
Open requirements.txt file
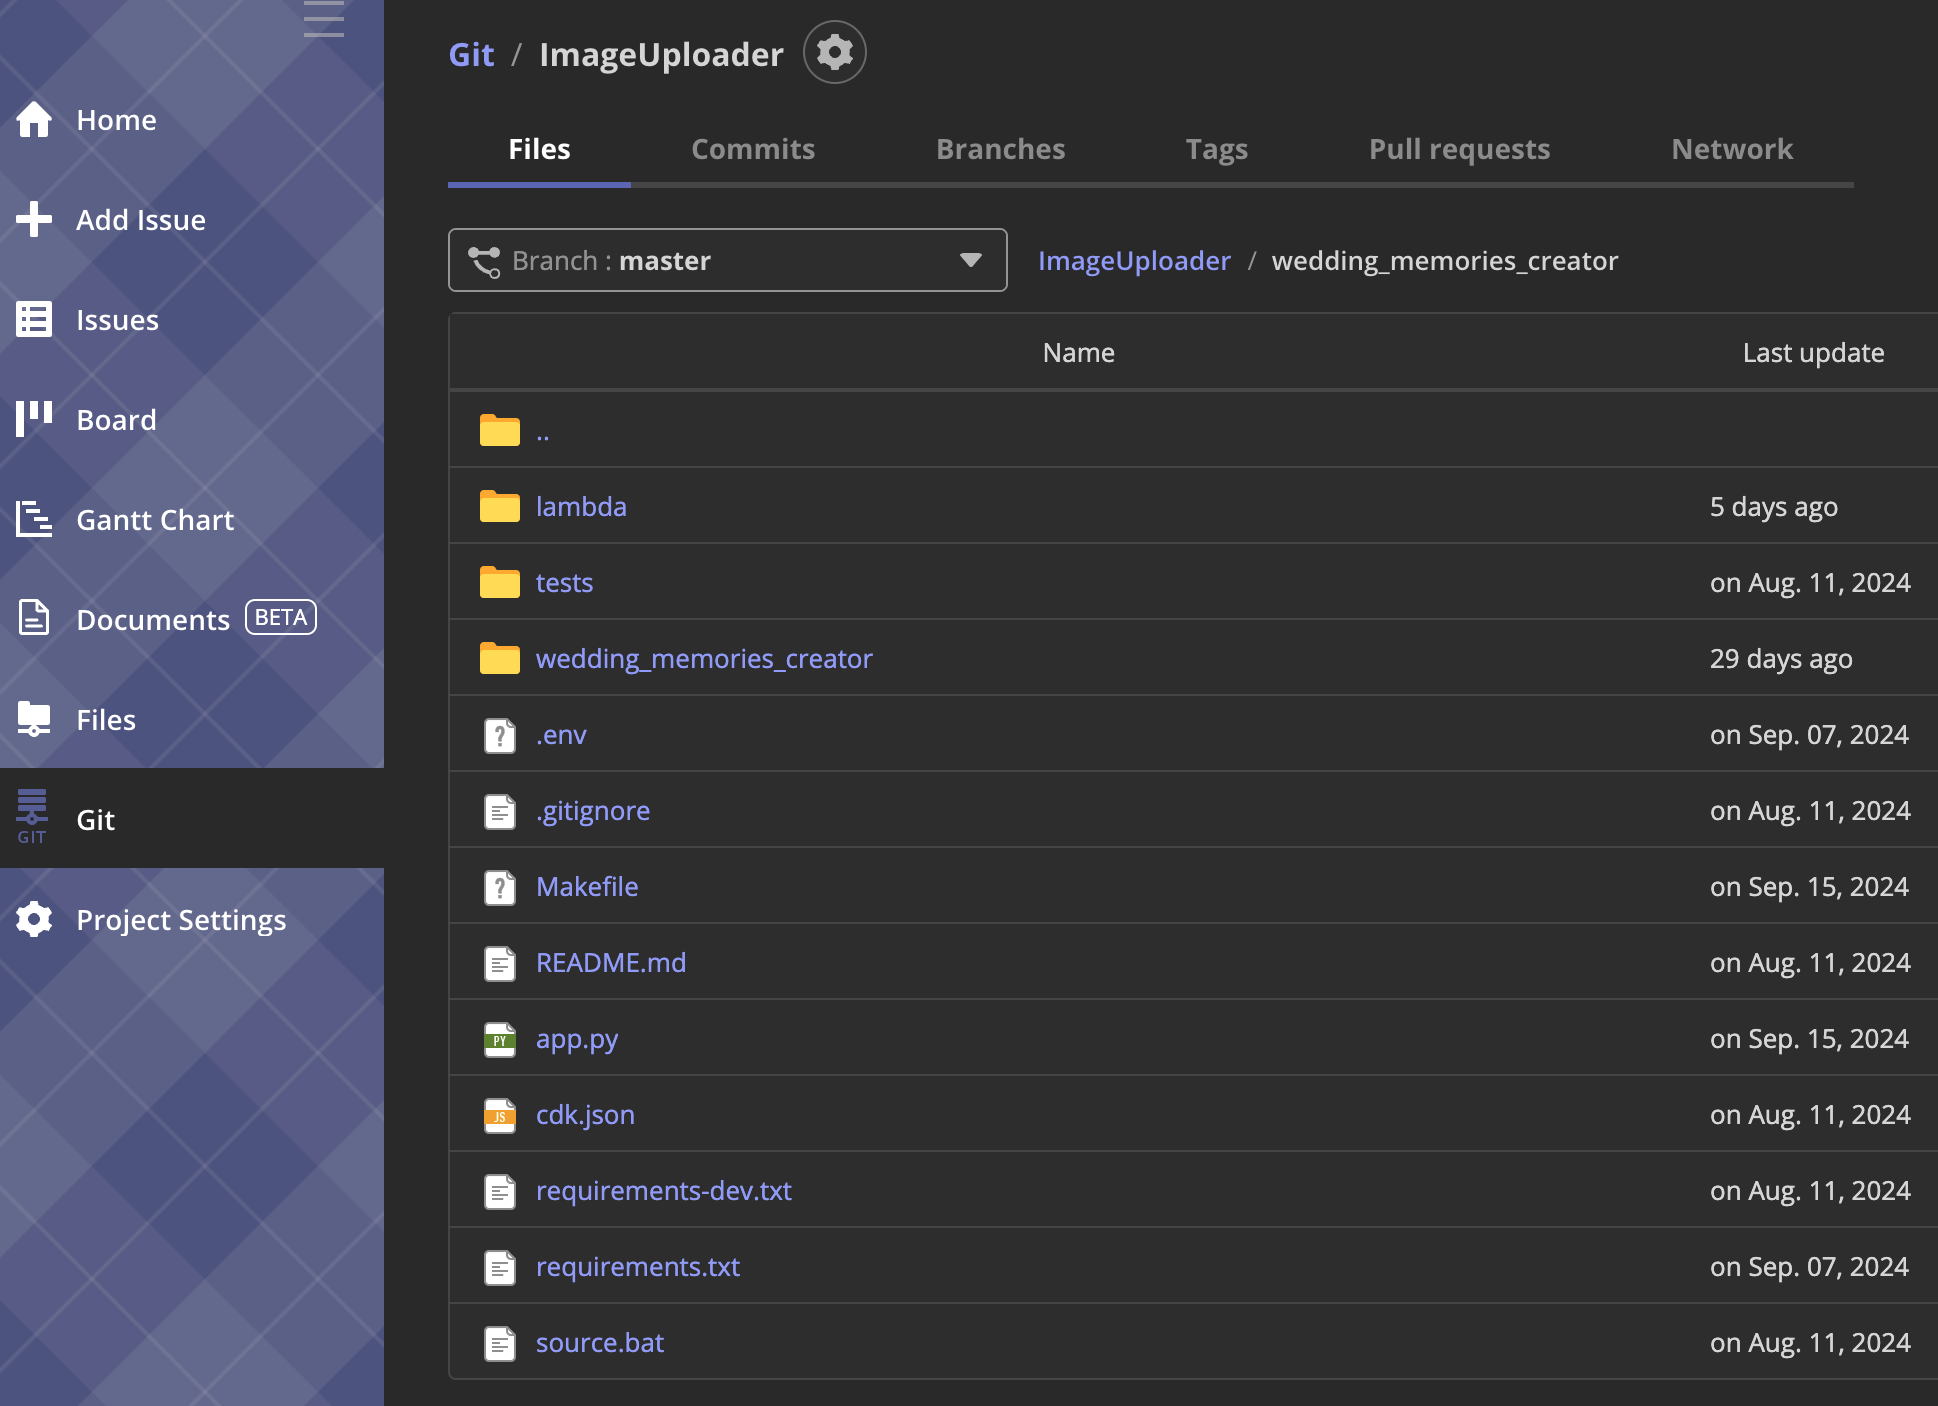tap(638, 1266)
